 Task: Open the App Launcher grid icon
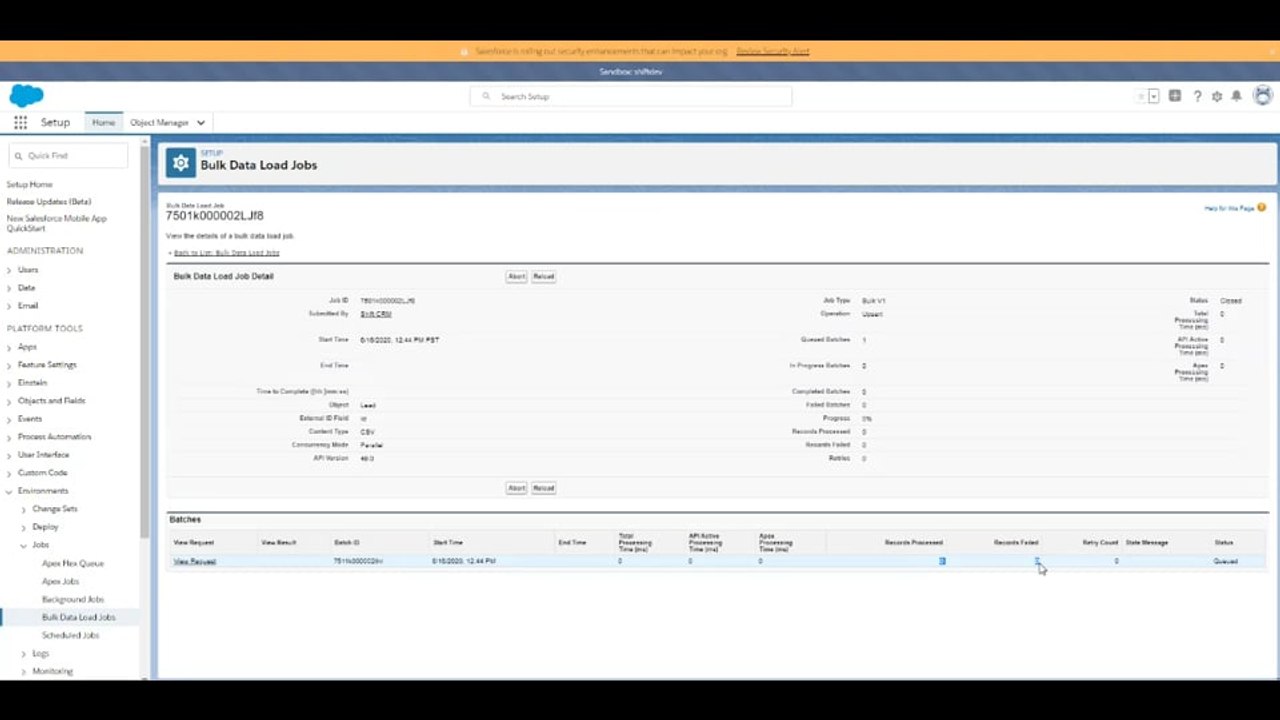tap(20, 122)
